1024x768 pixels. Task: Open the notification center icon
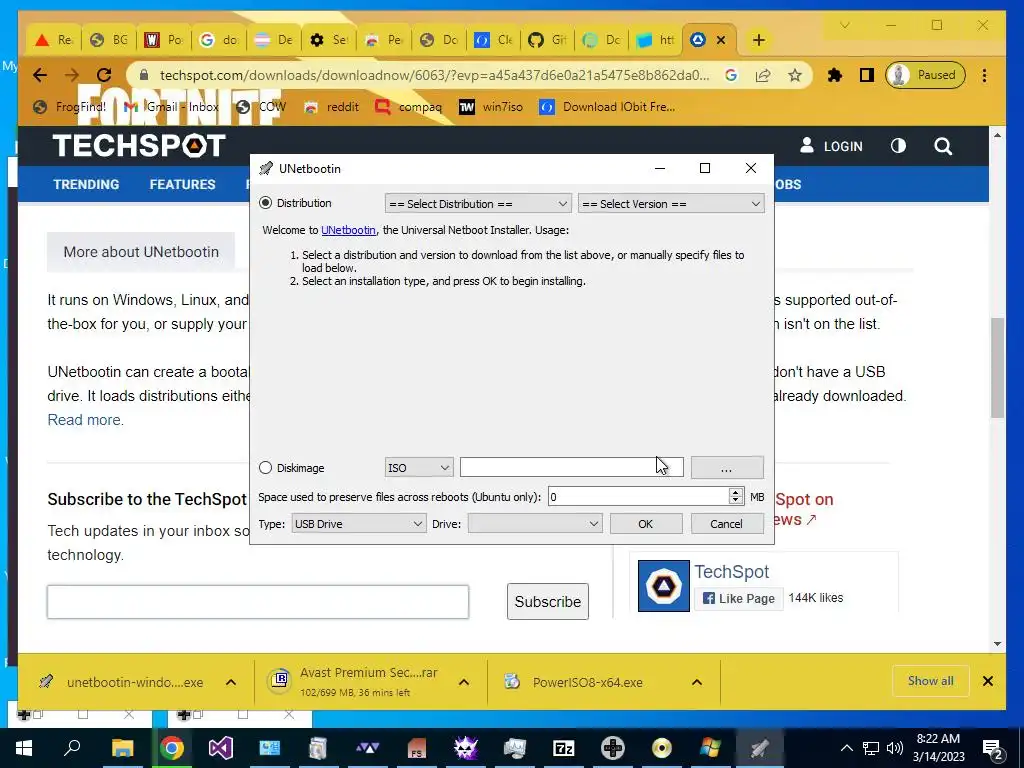coord(993,749)
